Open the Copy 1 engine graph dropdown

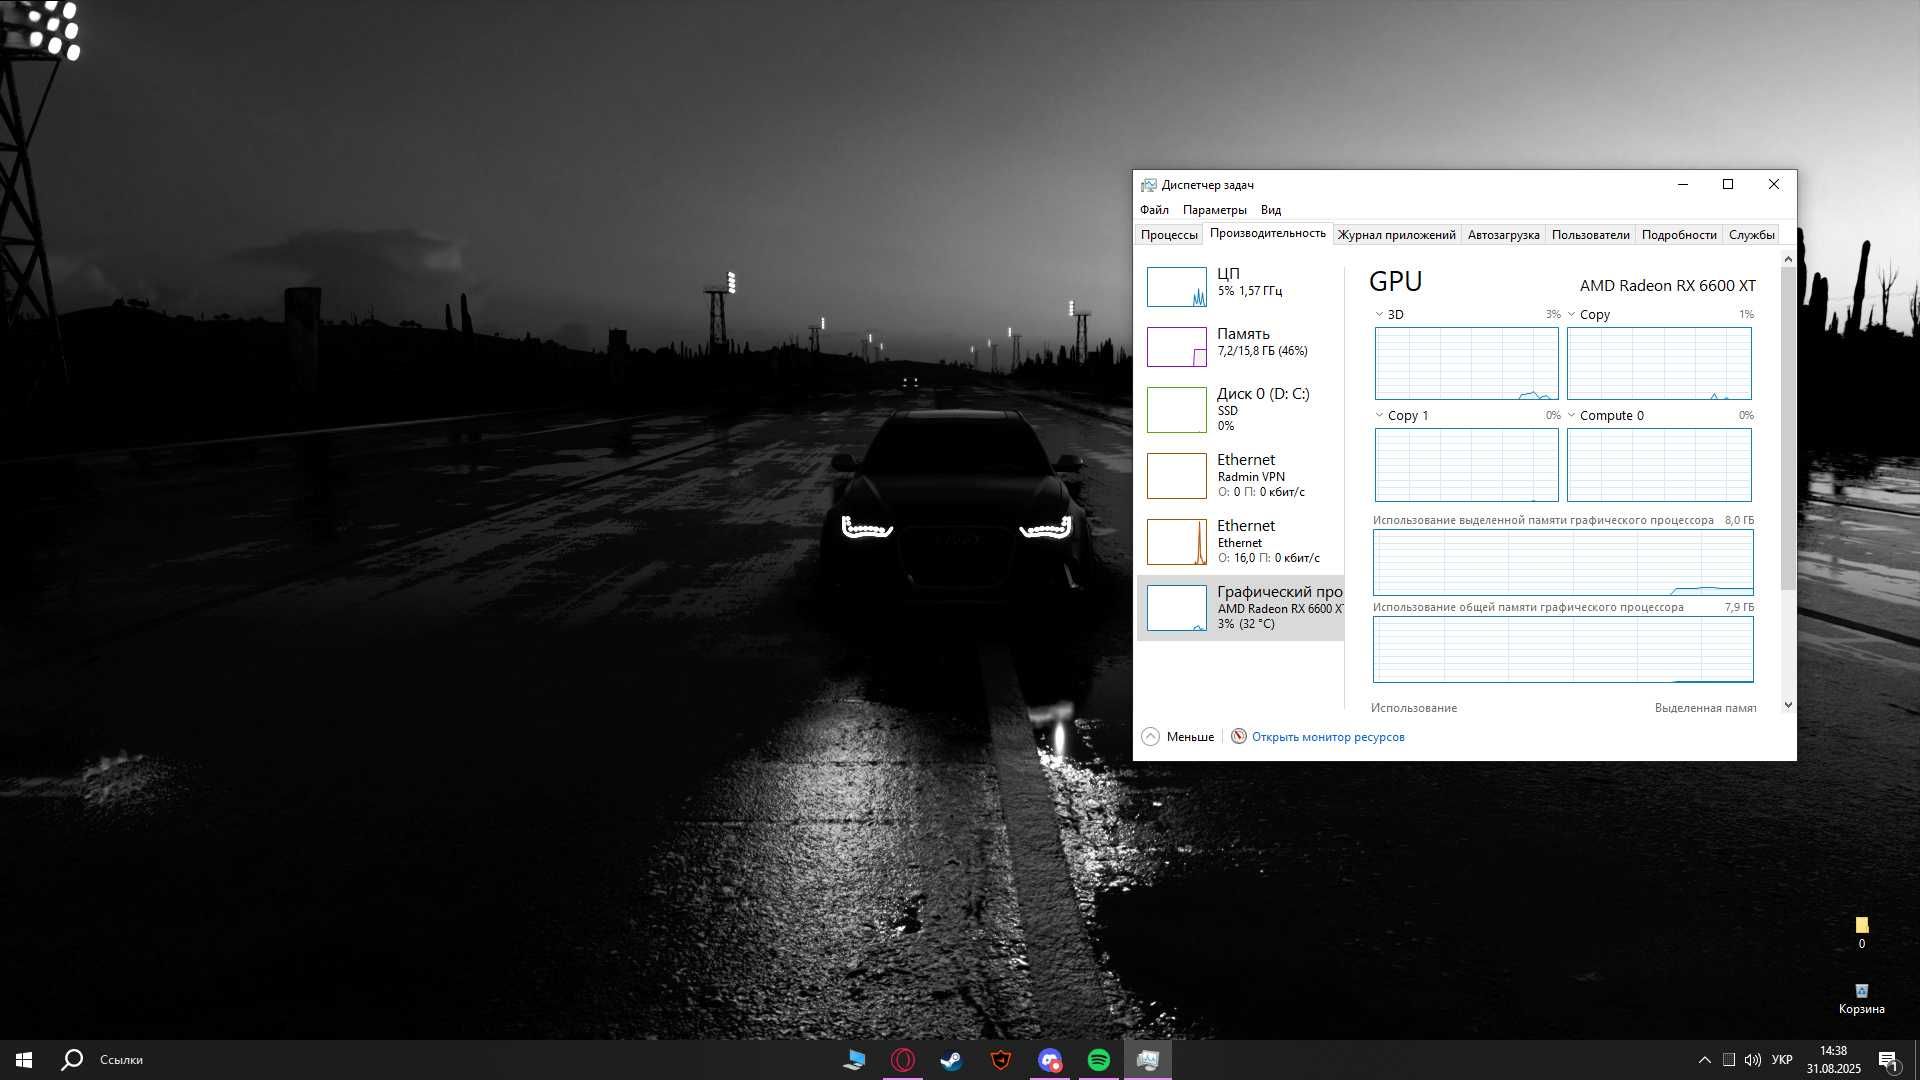(1379, 415)
